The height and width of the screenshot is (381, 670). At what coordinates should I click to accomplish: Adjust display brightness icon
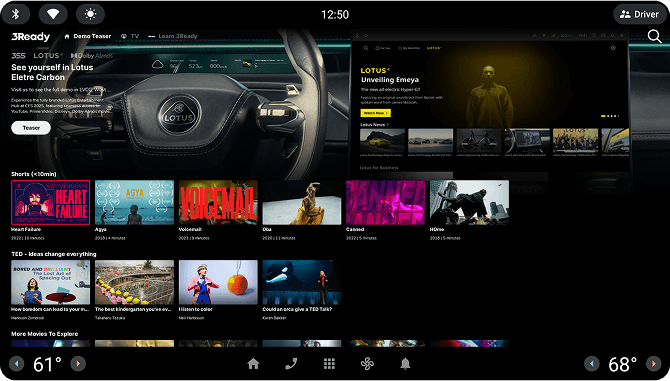coord(90,14)
